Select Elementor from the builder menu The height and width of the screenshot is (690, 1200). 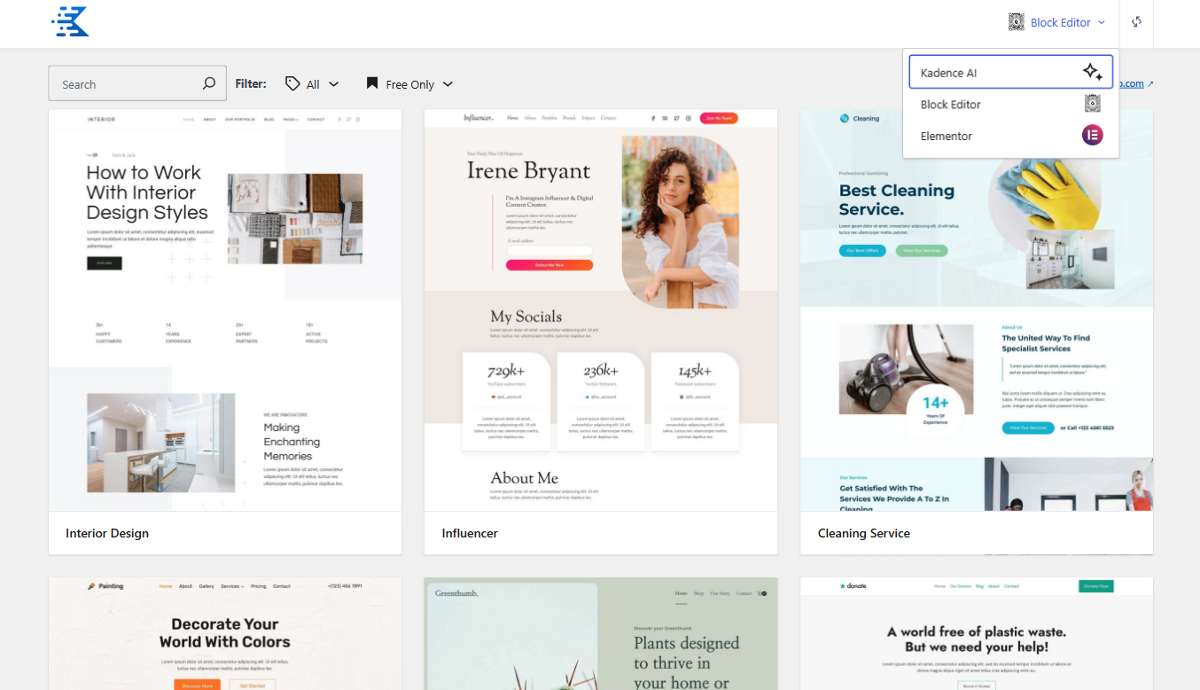(1011, 136)
